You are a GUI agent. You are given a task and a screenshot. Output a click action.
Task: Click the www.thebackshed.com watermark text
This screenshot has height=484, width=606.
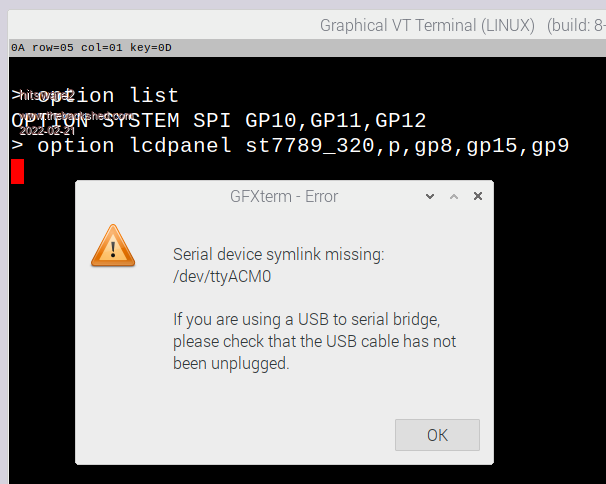[x=76, y=116]
